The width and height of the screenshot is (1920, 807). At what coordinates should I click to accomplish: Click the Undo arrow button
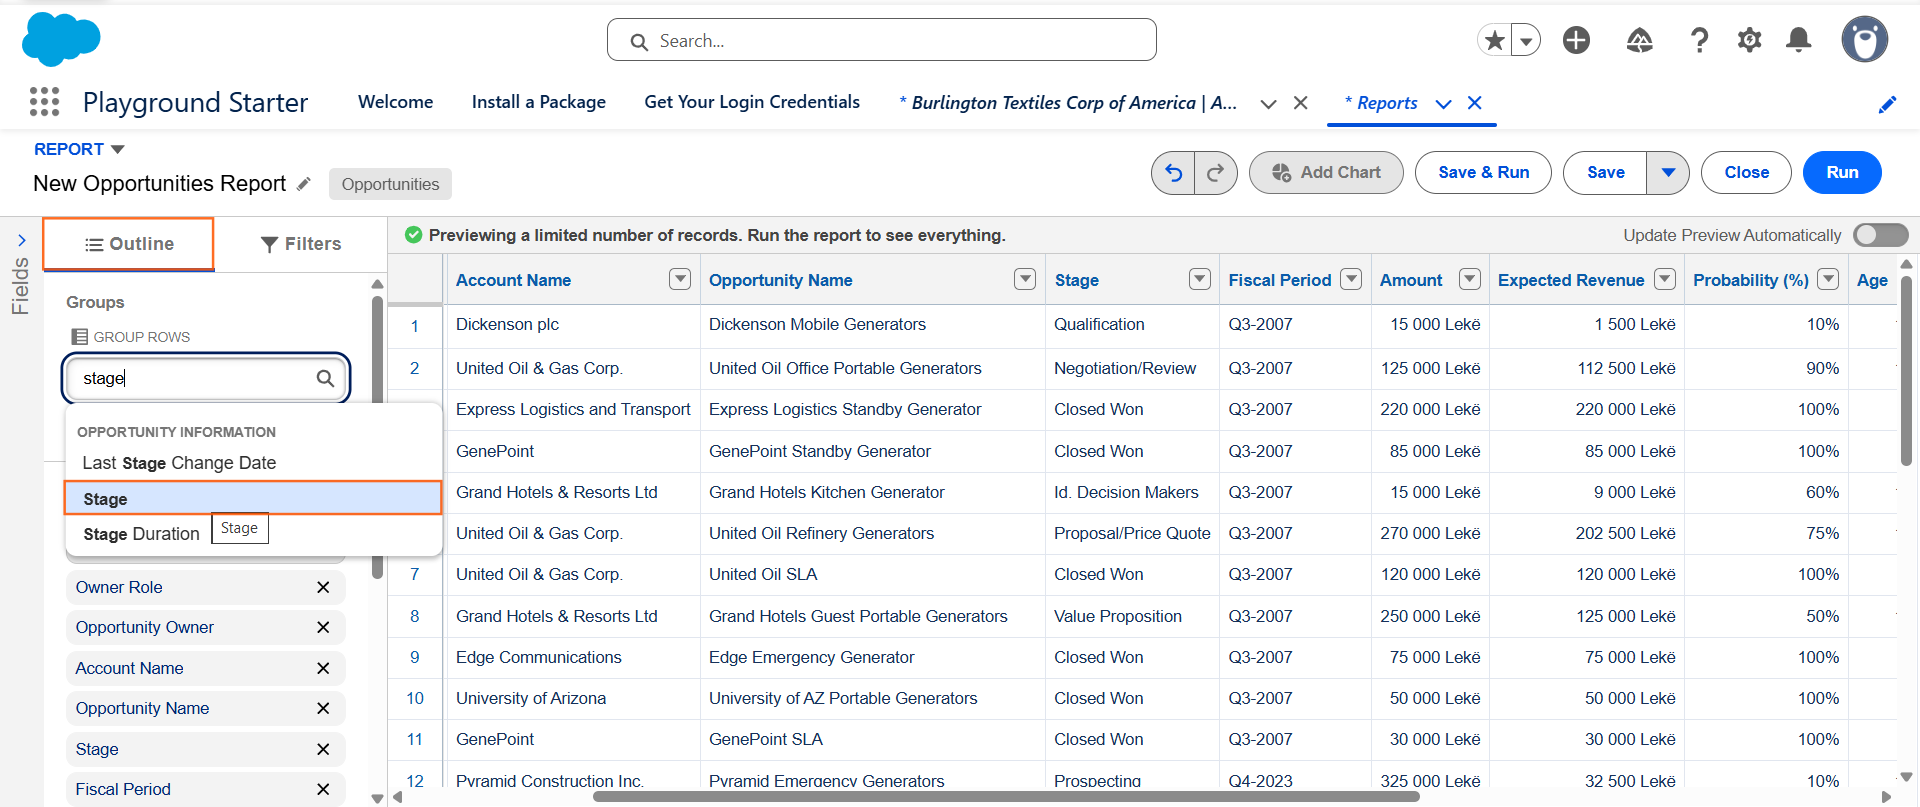point(1173,173)
